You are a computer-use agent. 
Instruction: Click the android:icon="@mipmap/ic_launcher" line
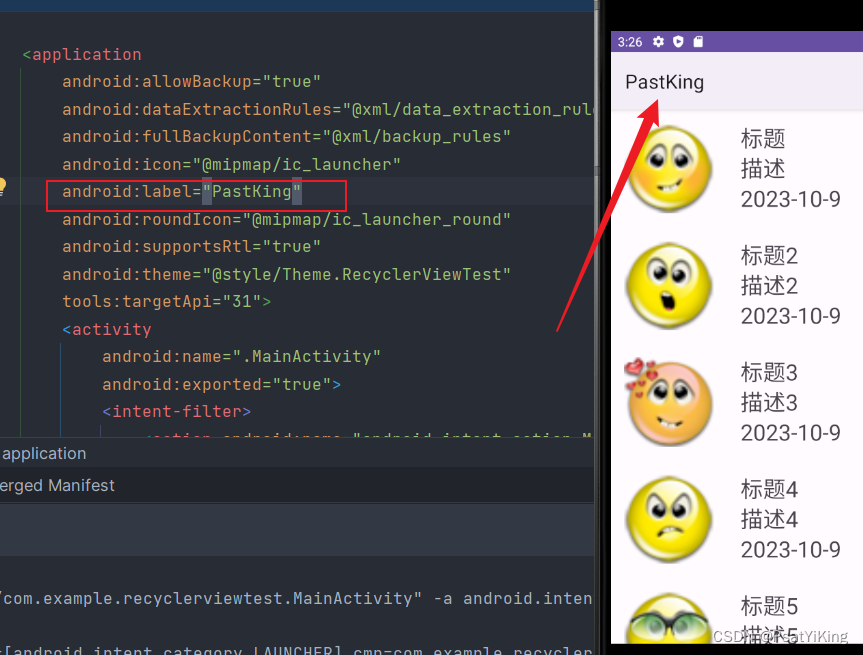231,164
